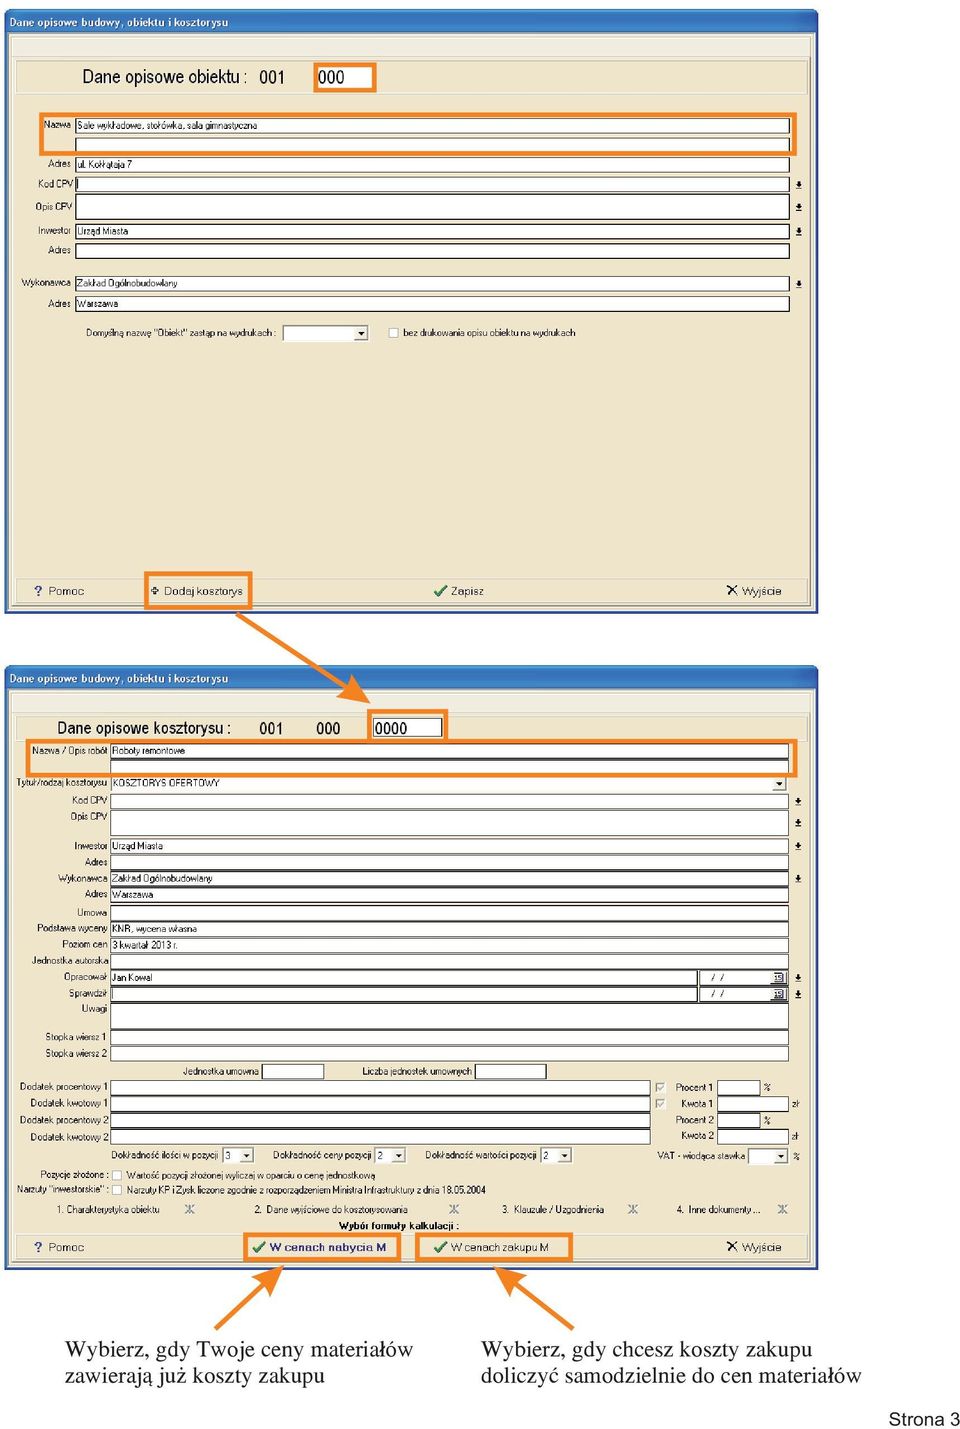The width and height of the screenshot is (960, 1429).
Task: Click the lookup arrow beside Inwestor in Dane opisowe obiektu
Action: (798, 231)
